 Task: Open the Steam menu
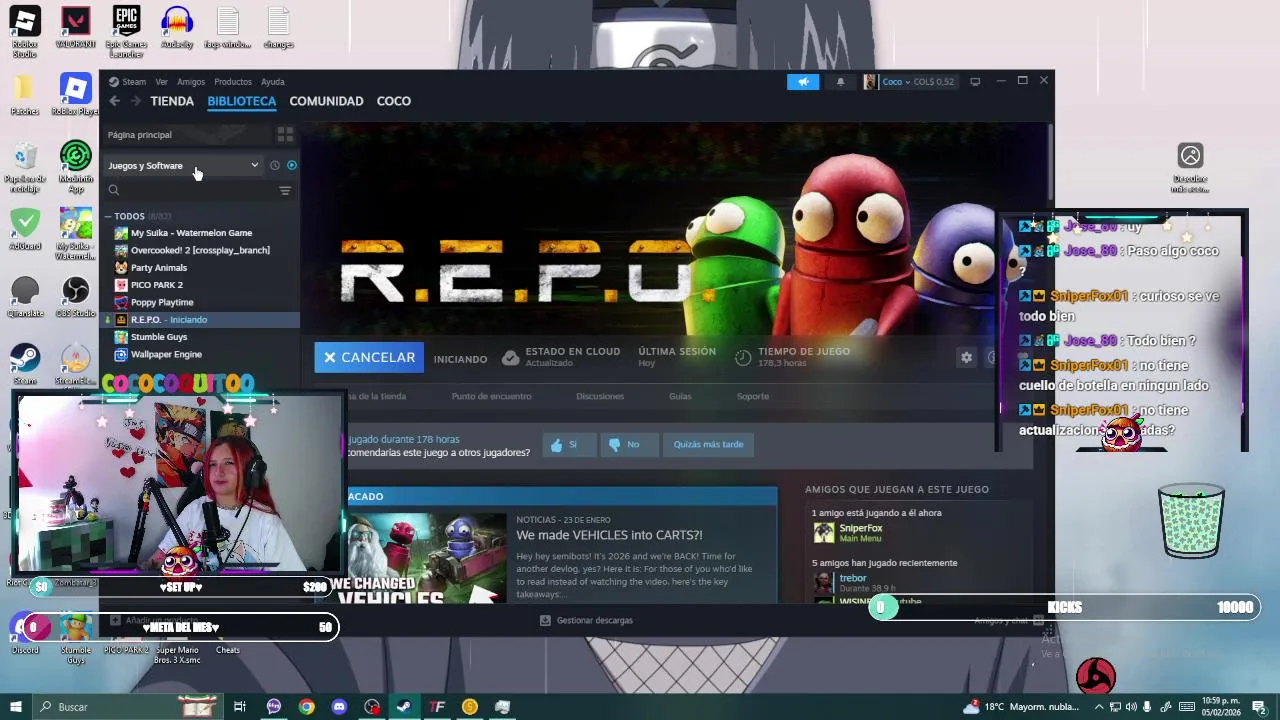[x=128, y=82]
